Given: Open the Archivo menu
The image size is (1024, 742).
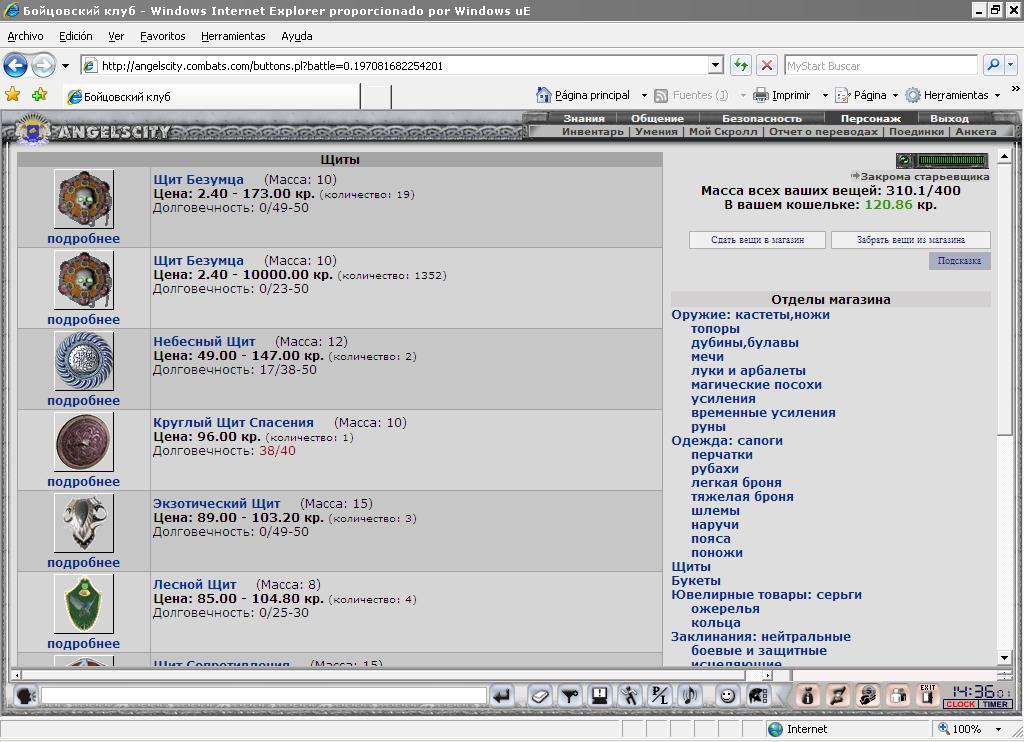Looking at the screenshot, I should 25,37.
